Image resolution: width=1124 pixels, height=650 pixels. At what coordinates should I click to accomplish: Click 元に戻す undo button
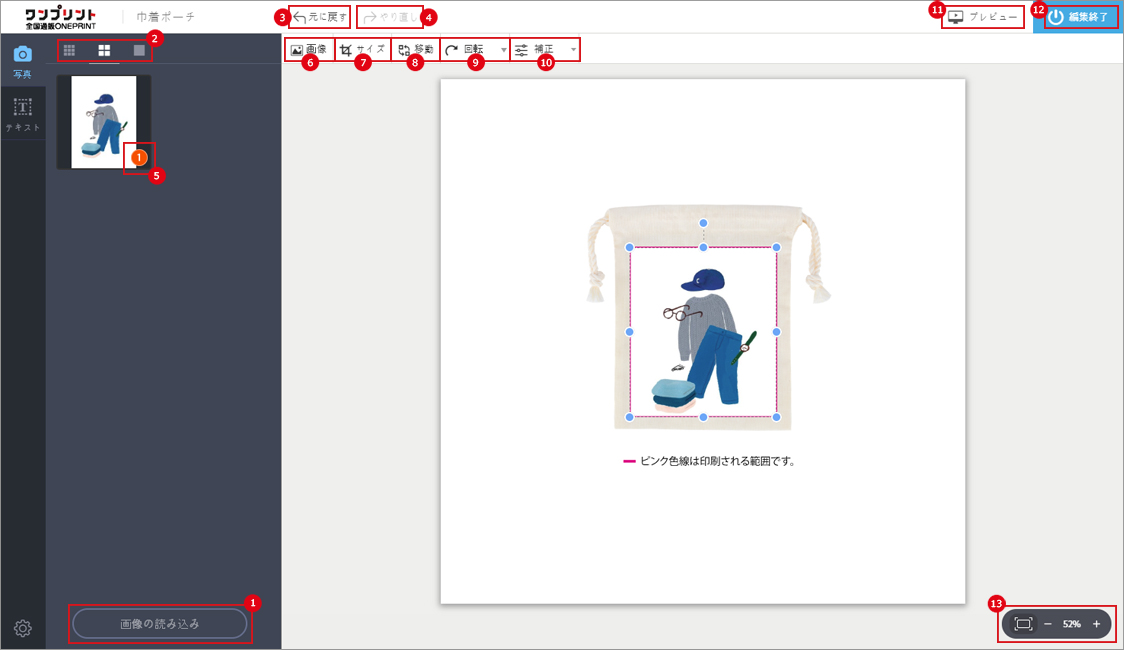320,17
